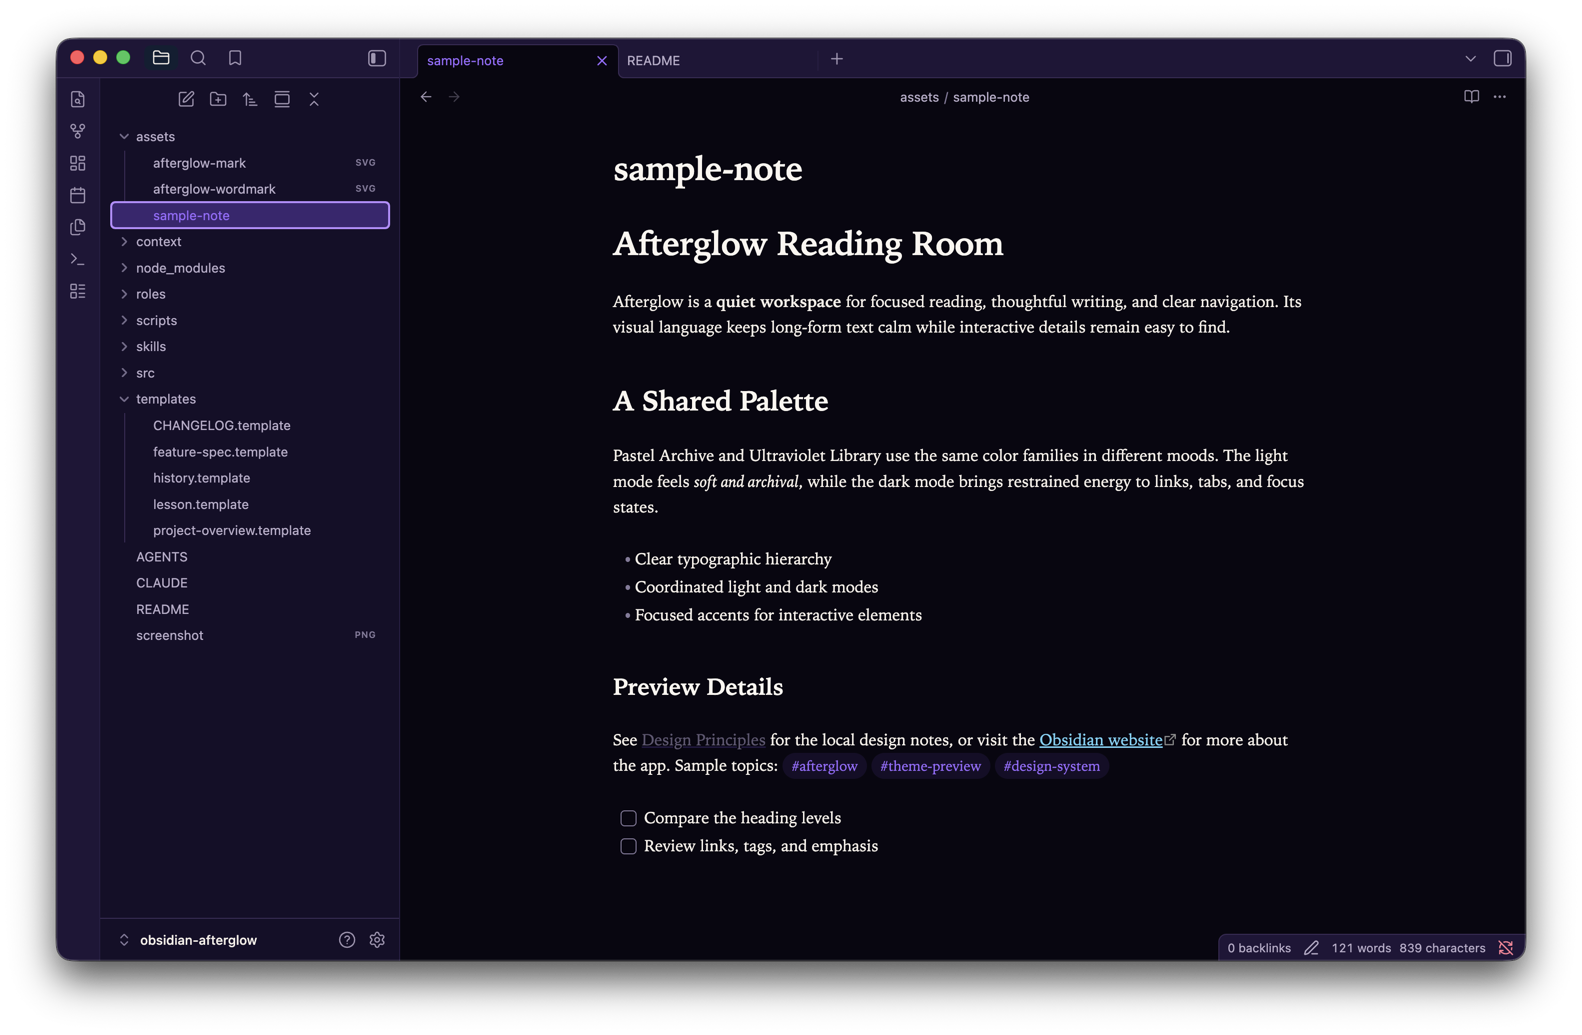Click the #afterglow tag

[x=824, y=766]
